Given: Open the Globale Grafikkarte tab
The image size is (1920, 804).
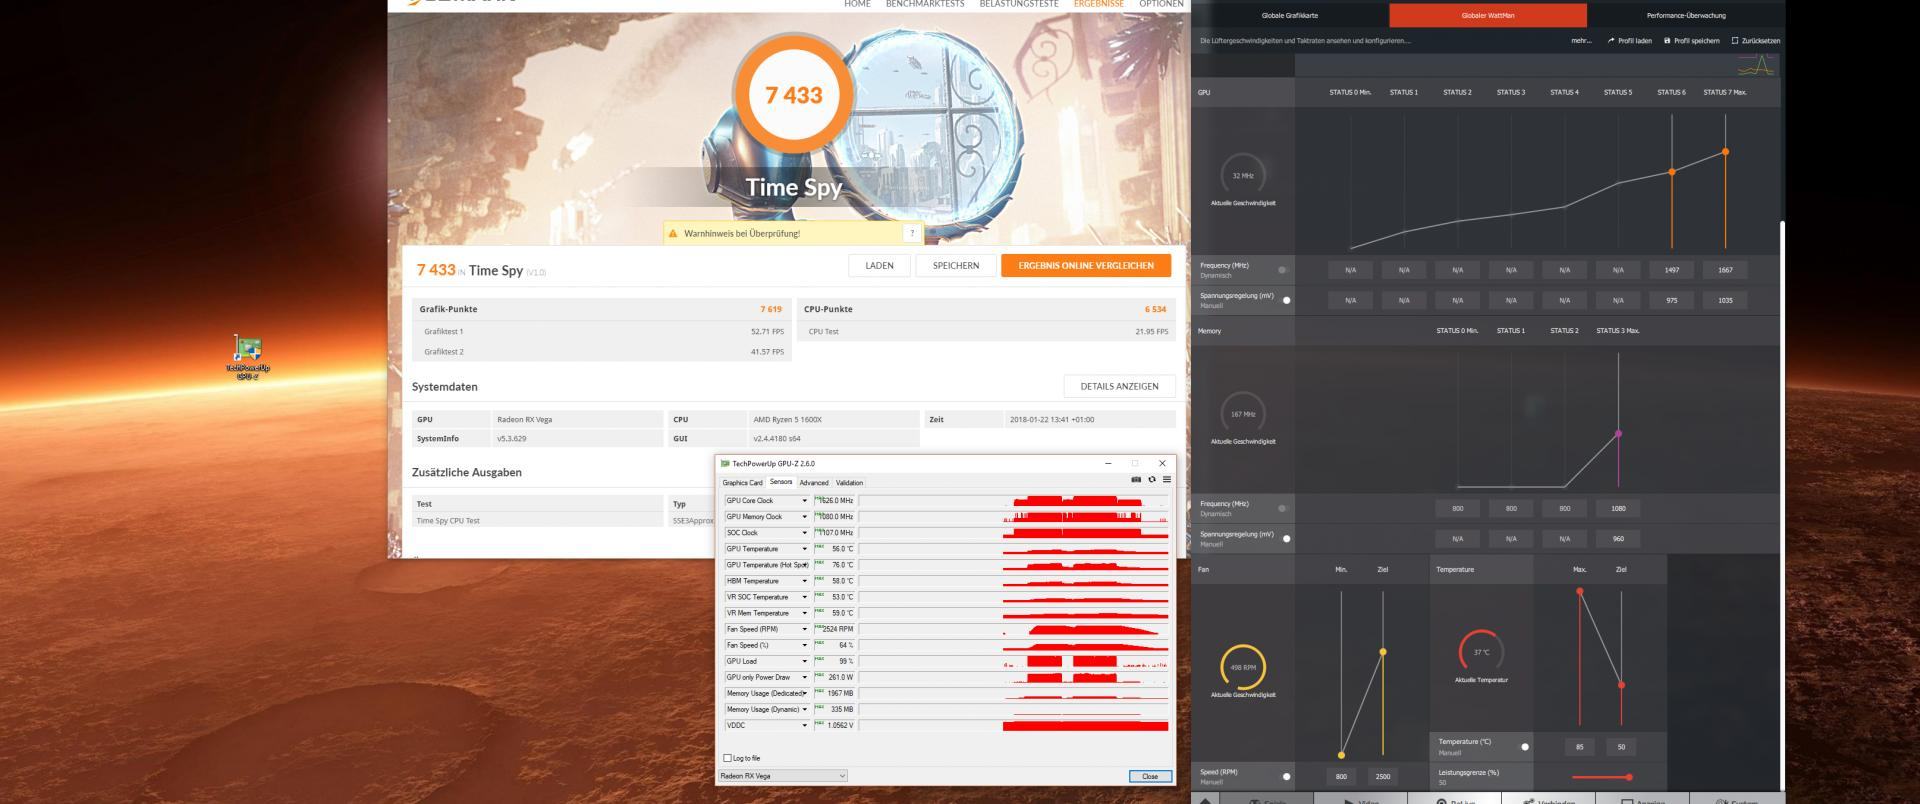Looking at the screenshot, I should (x=1289, y=15).
